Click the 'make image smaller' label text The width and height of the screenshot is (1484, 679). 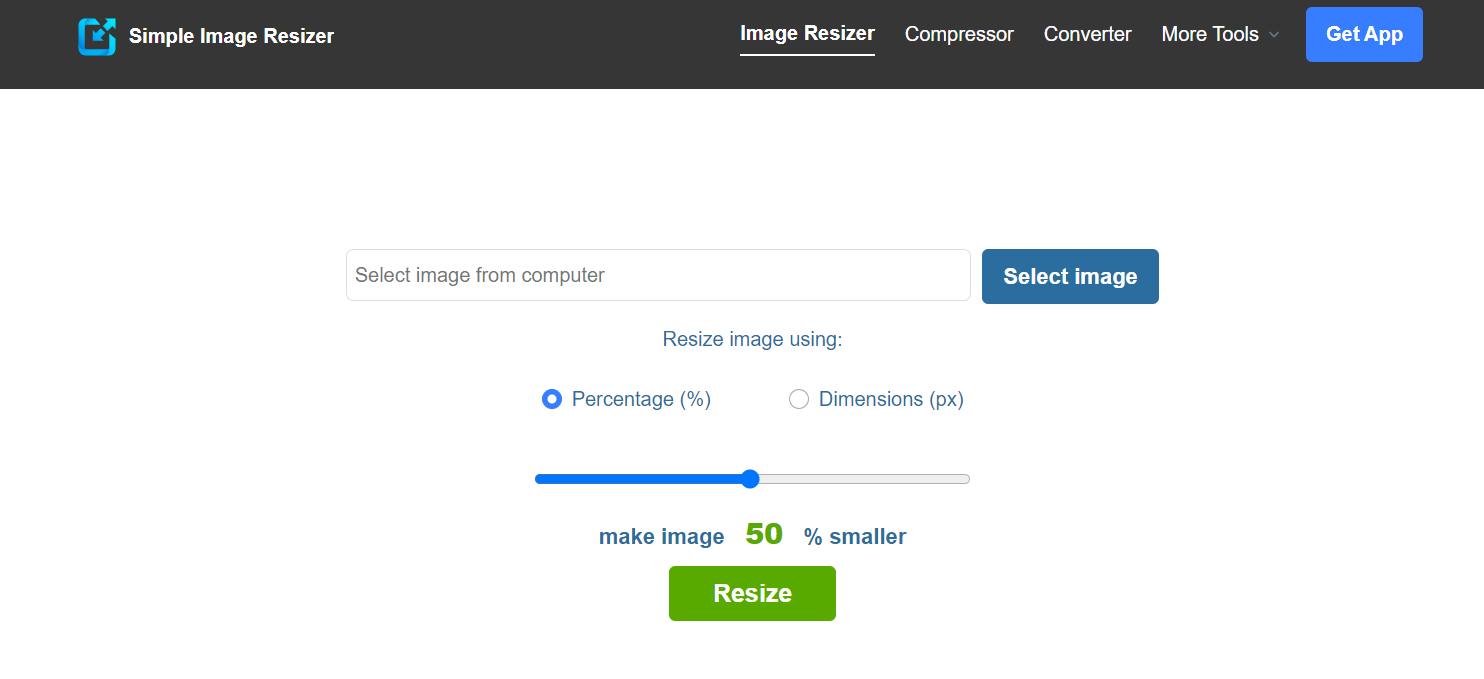click(x=661, y=536)
